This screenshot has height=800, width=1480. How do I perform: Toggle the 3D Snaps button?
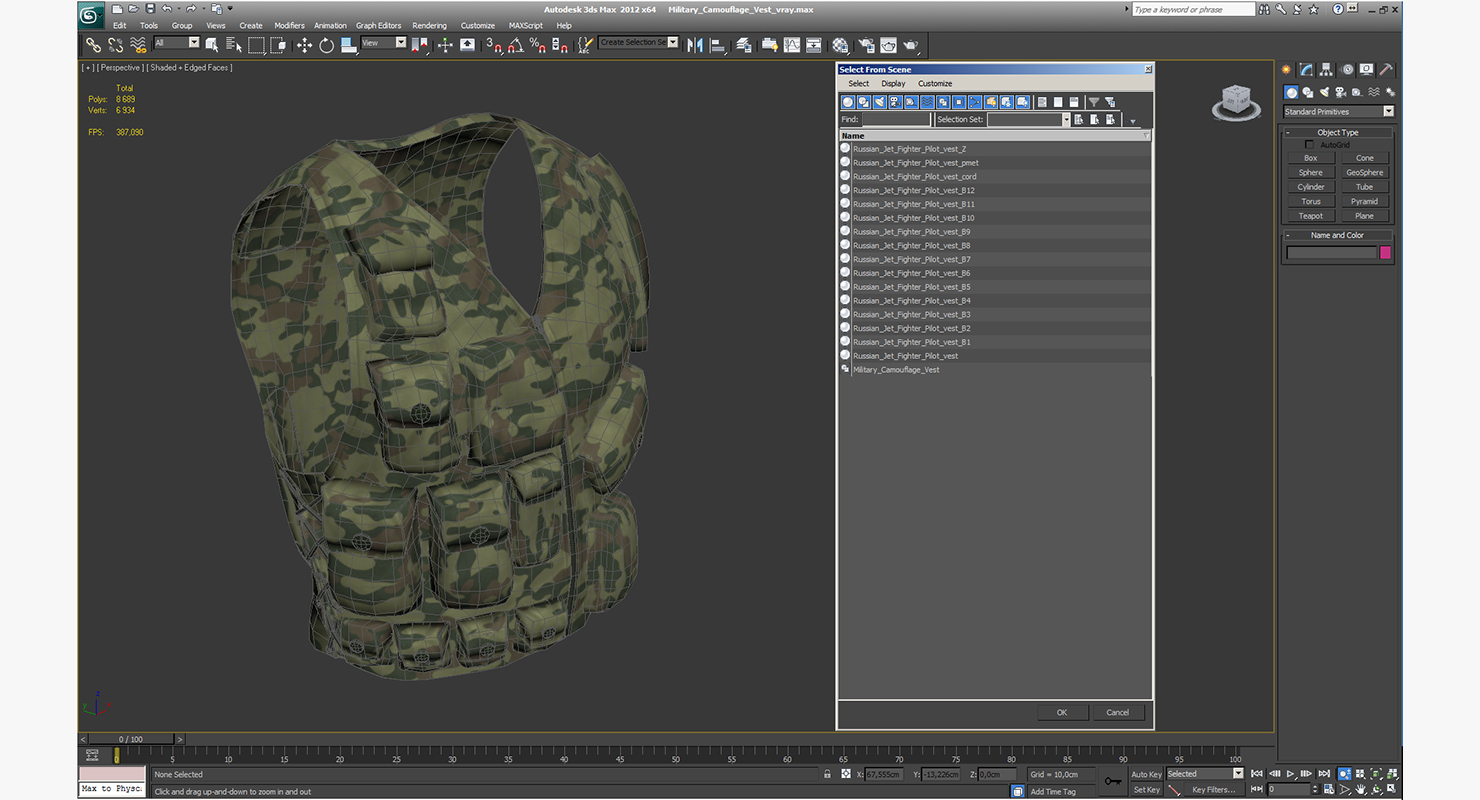[494, 45]
